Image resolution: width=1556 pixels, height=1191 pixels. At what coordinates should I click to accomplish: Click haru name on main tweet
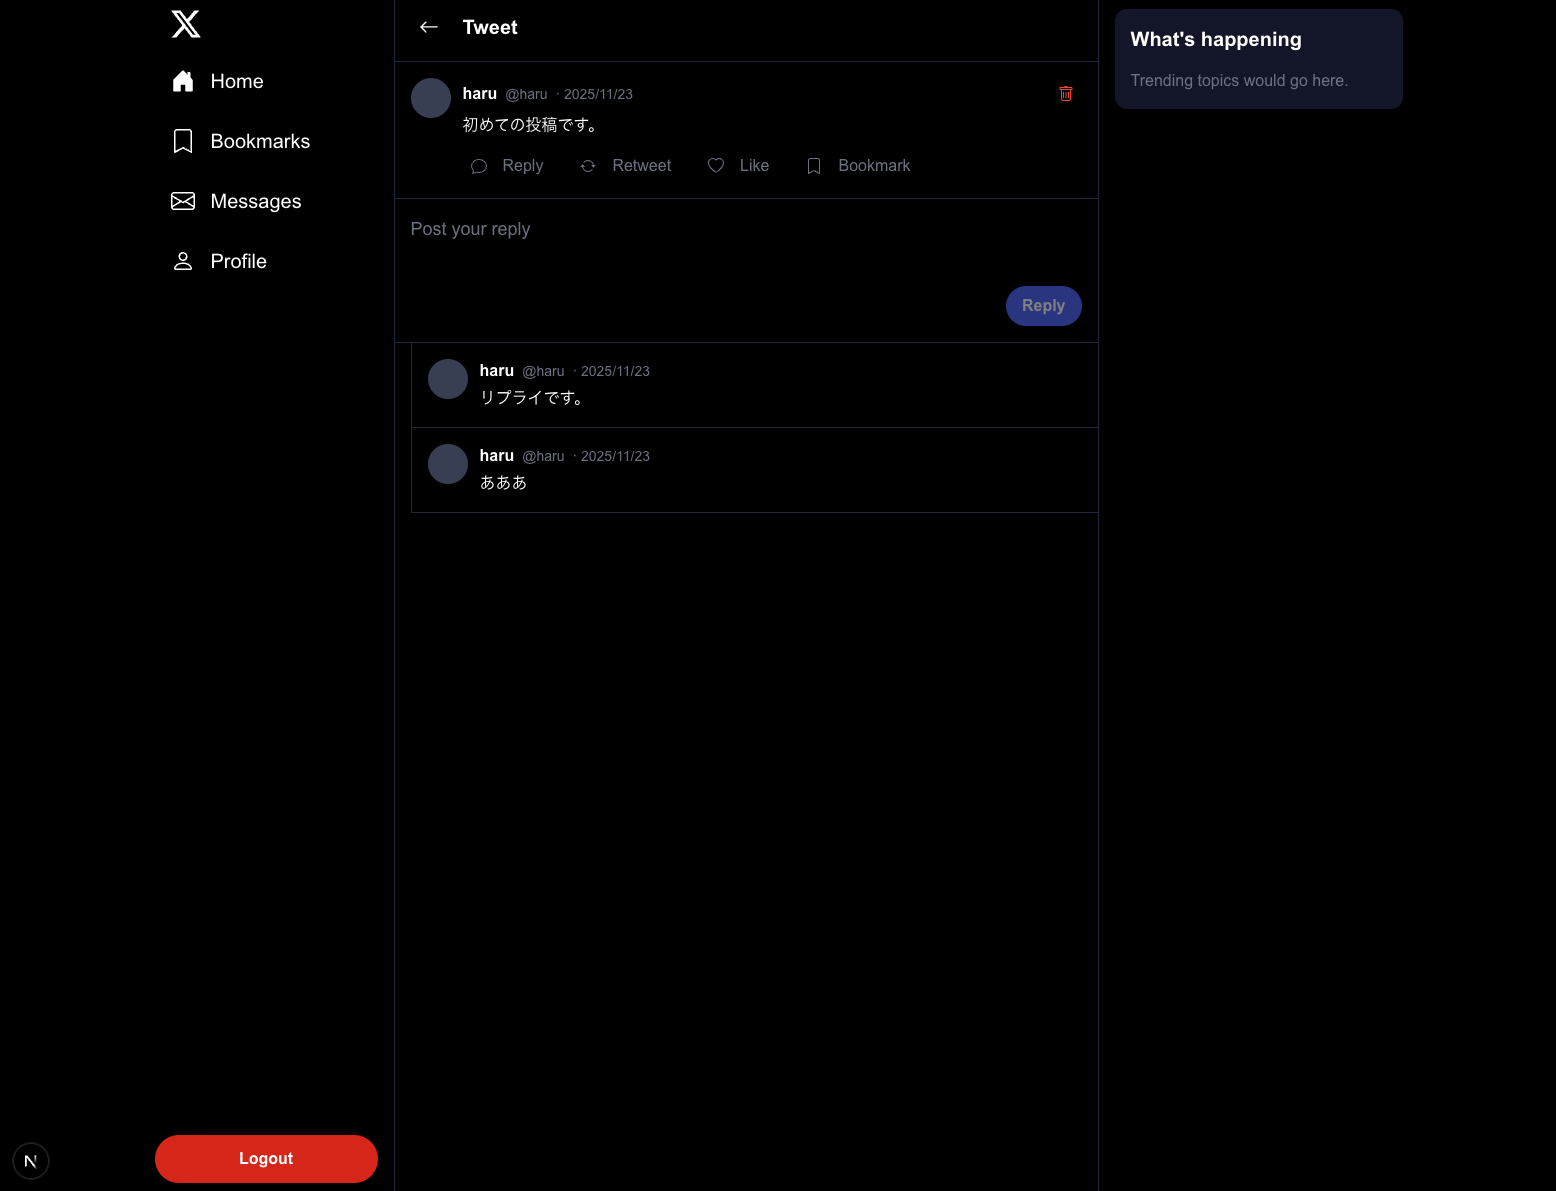click(x=480, y=93)
